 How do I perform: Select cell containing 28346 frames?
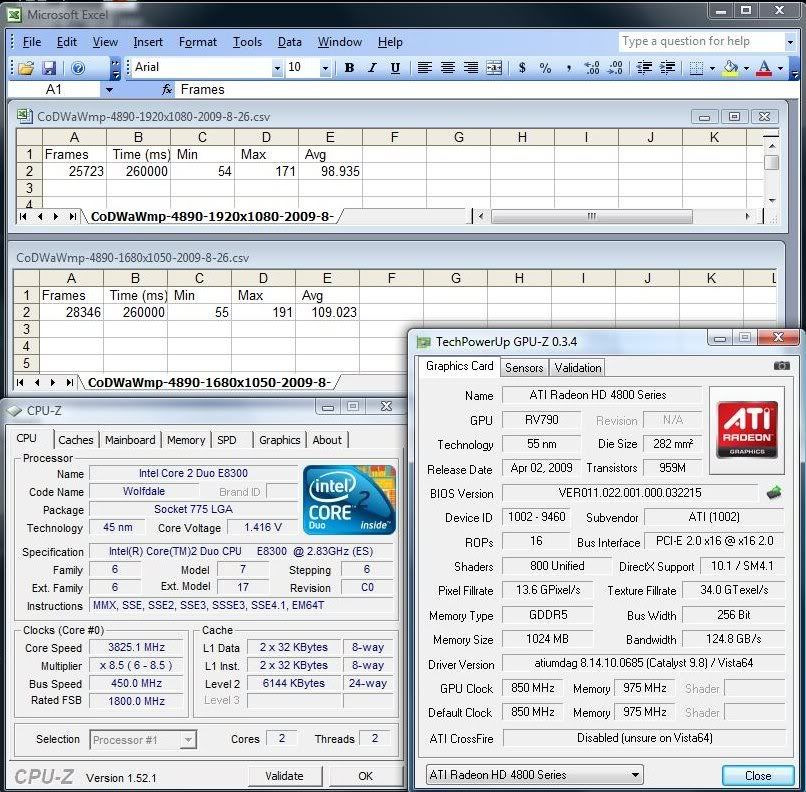click(x=71, y=312)
